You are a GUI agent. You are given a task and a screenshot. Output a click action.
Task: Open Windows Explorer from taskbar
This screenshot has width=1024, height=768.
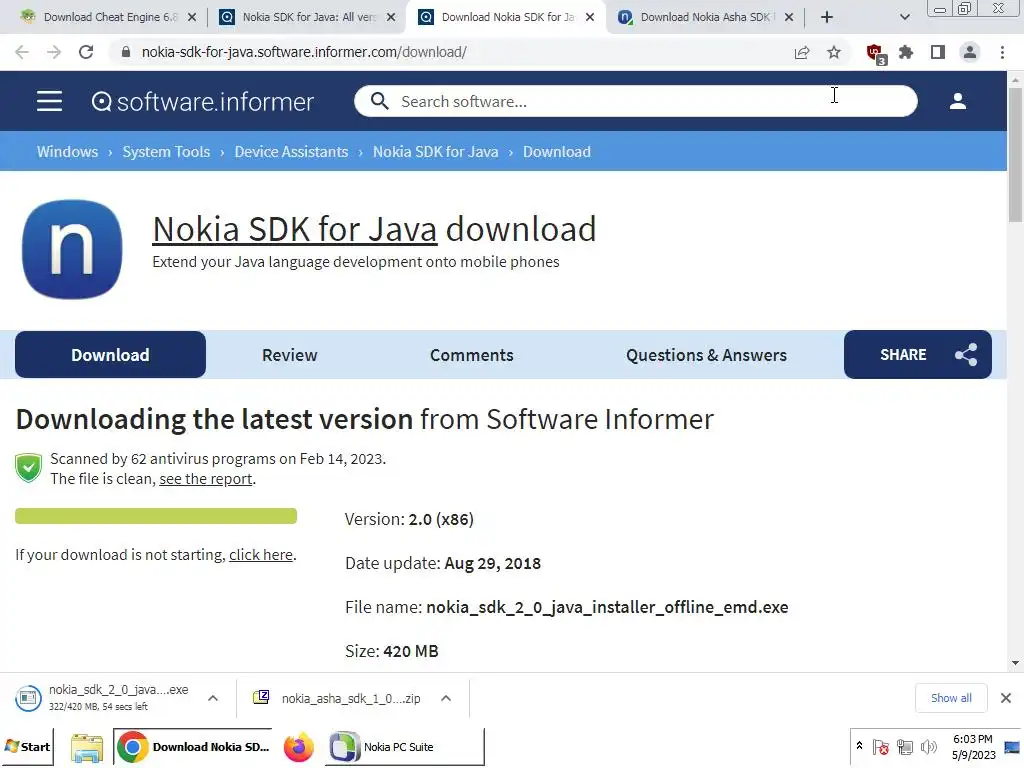point(86,748)
